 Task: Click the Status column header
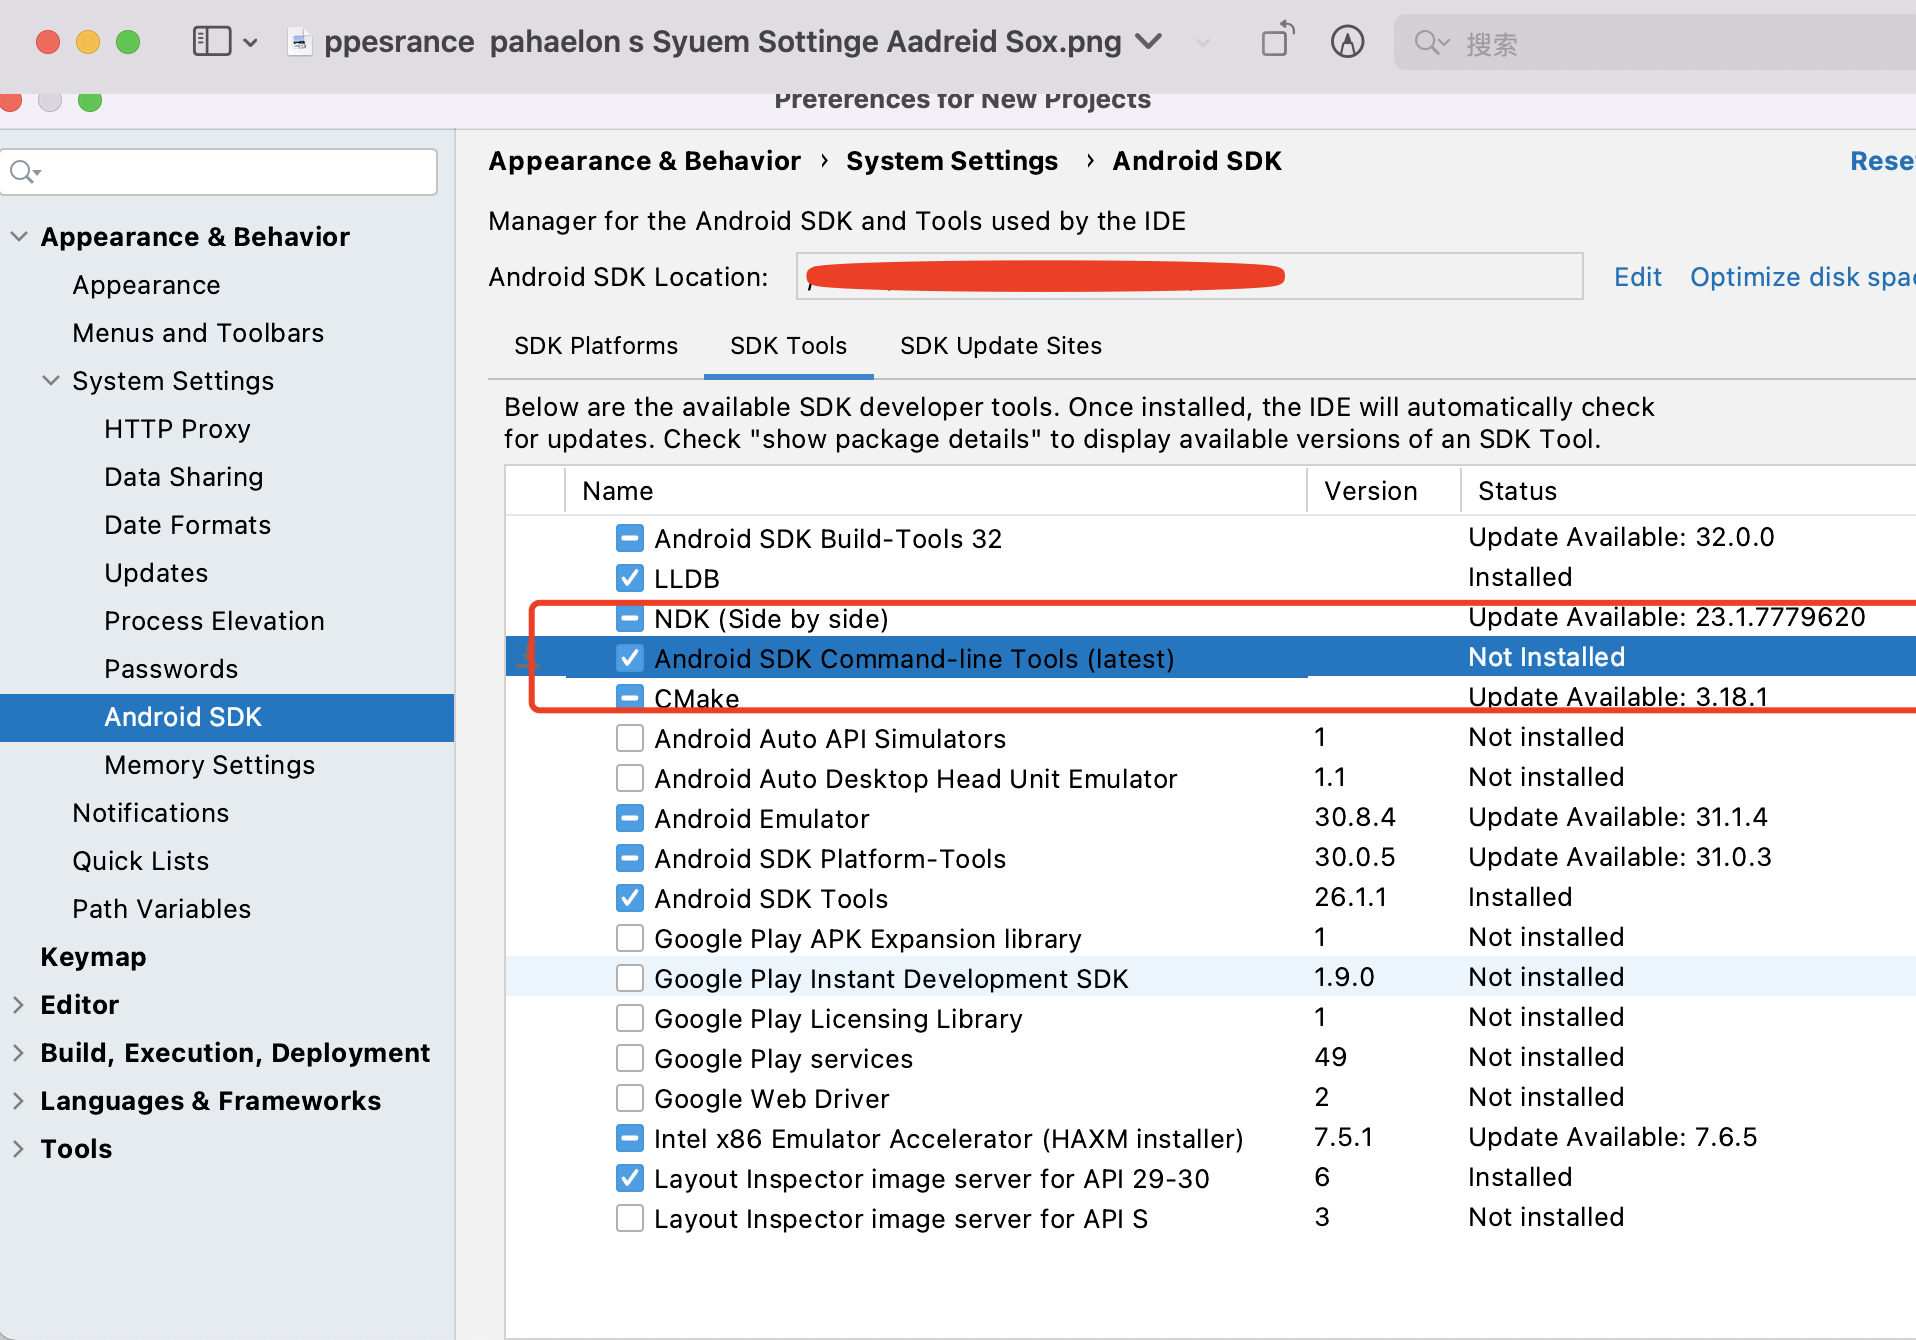pyautogui.click(x=1689, y=491)
